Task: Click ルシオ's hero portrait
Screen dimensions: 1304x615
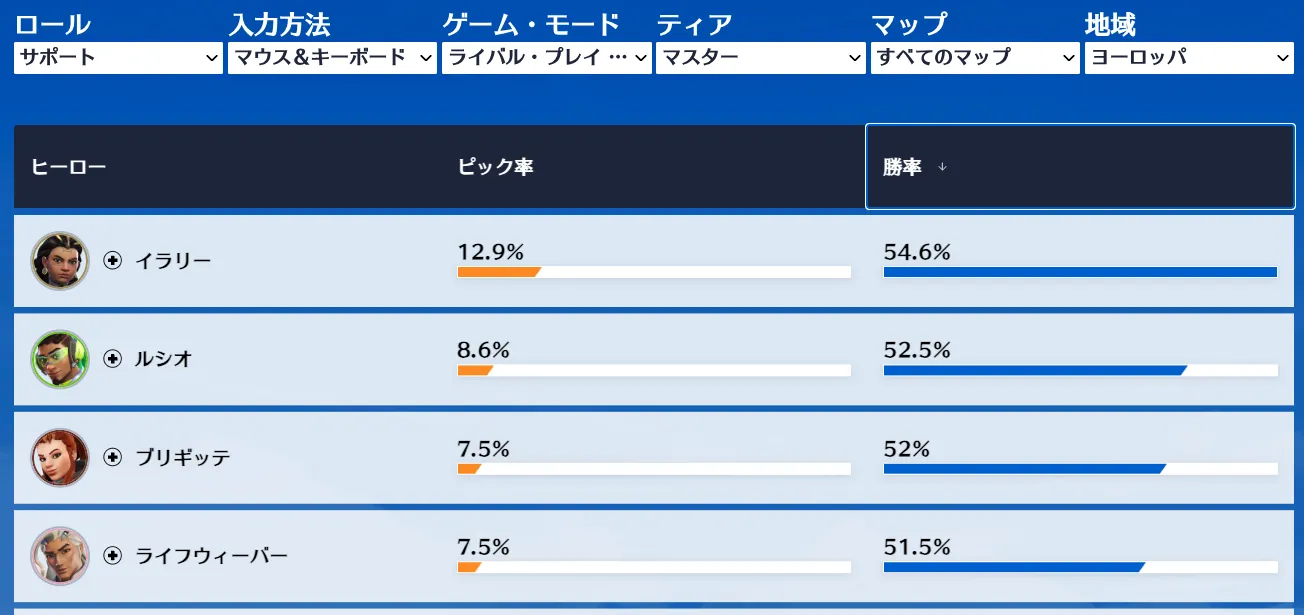Action: coord(60,358)
